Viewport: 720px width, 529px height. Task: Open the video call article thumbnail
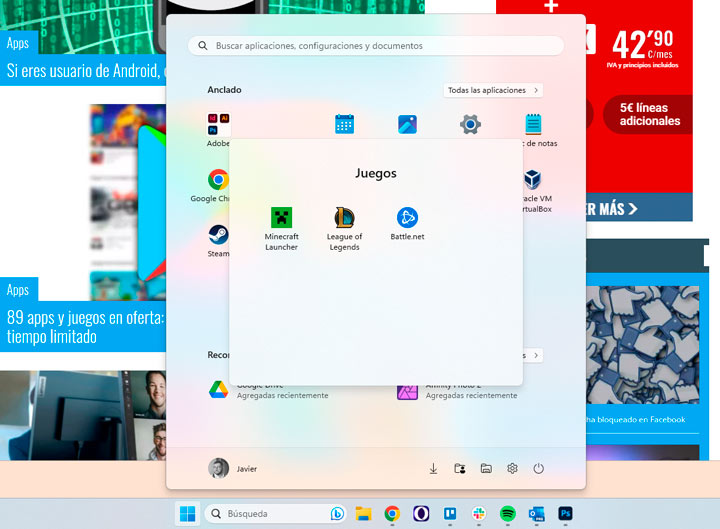point(83,416)
